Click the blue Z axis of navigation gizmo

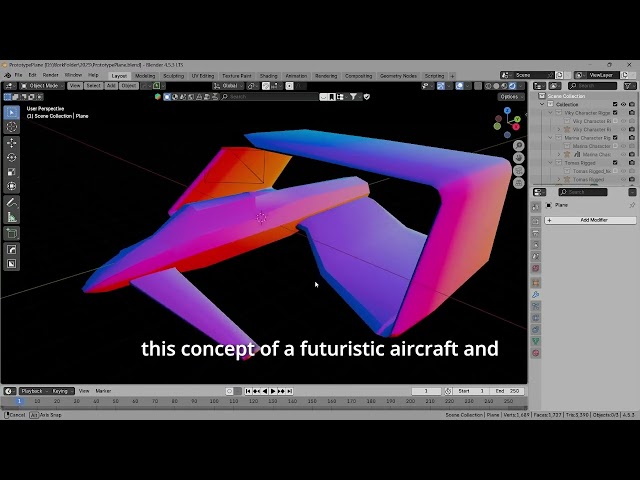507,111
